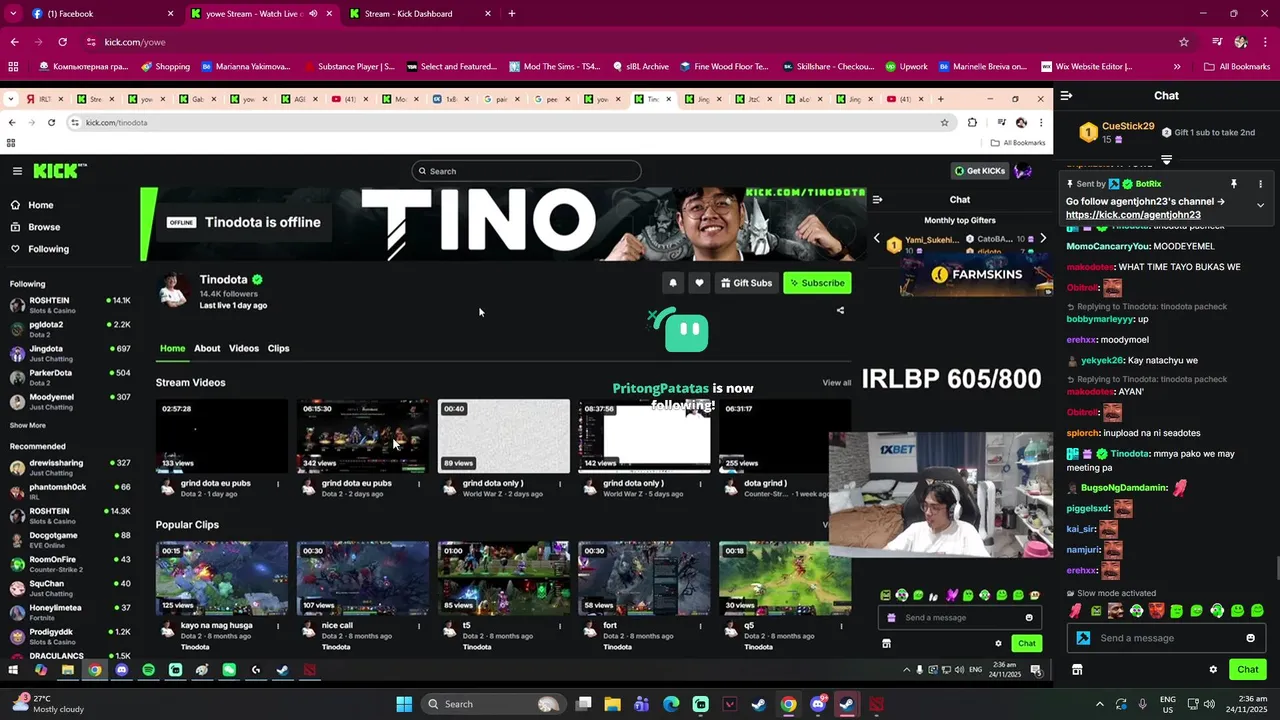The width and height of the screenshot is (1280, 720).
Task: Click the outer chat Send a message field
Action: 1165,638
